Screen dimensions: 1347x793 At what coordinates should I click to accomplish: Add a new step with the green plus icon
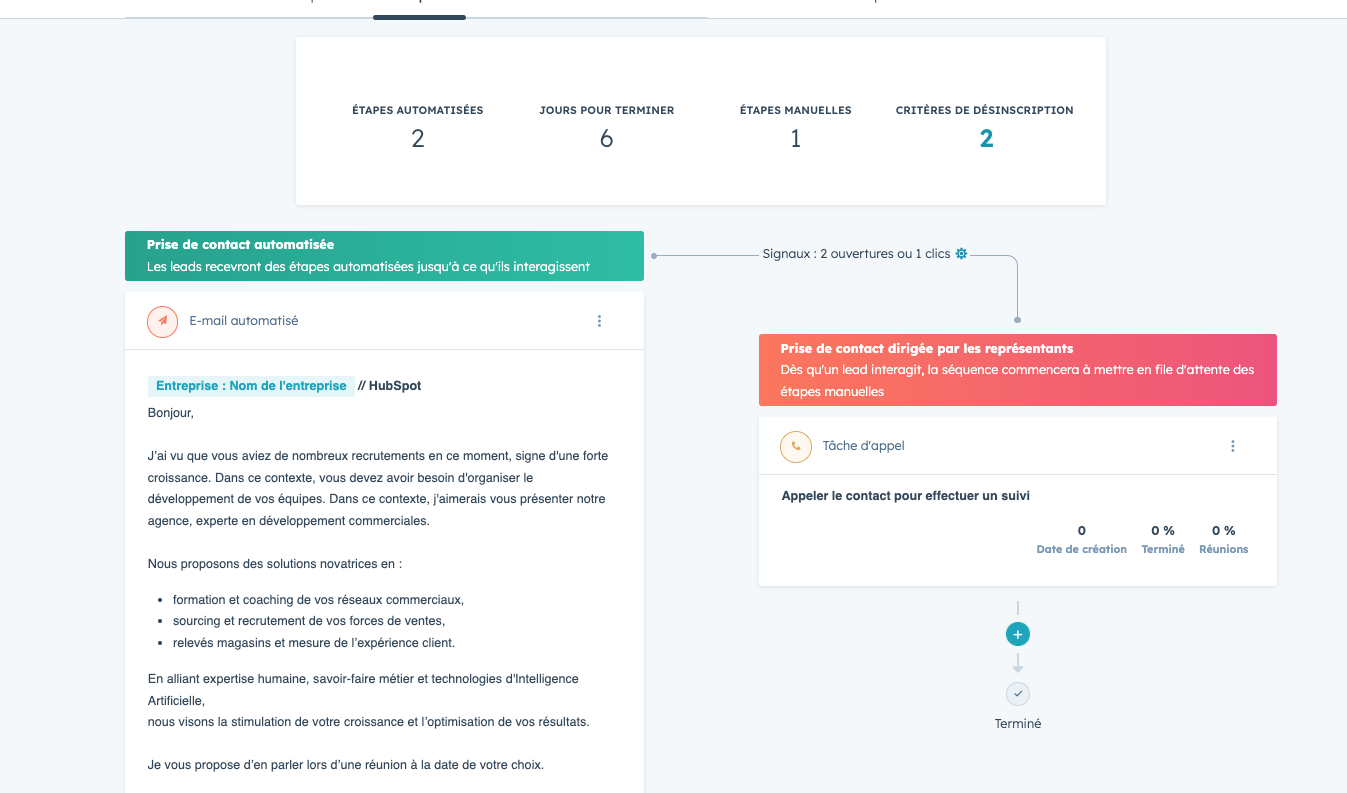1017,633
